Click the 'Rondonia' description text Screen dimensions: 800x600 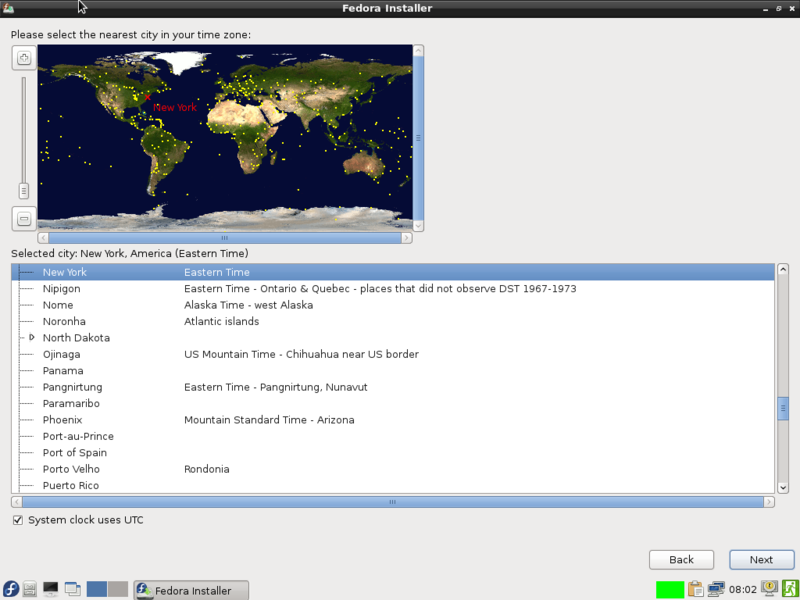207,469
